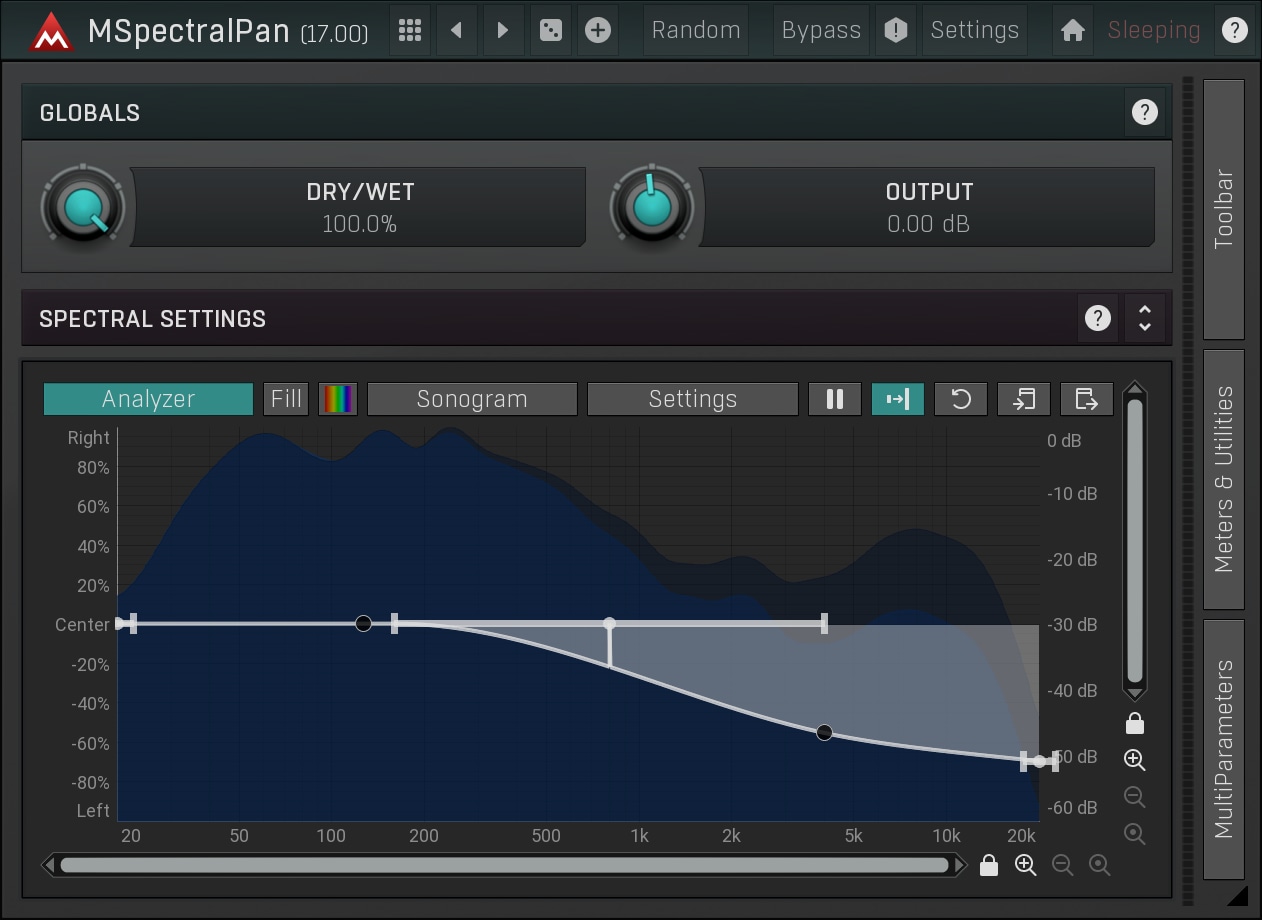This screenshot has height=920, width=1262.
Task: Click the horizontal graph scrollbar
Action: pos(504,865)
